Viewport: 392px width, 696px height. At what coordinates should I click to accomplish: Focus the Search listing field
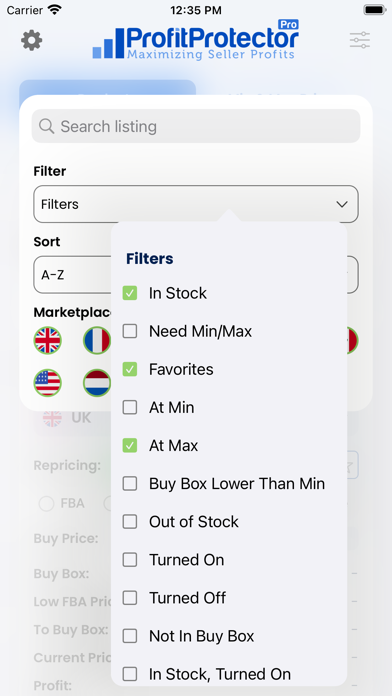(196, 126)
